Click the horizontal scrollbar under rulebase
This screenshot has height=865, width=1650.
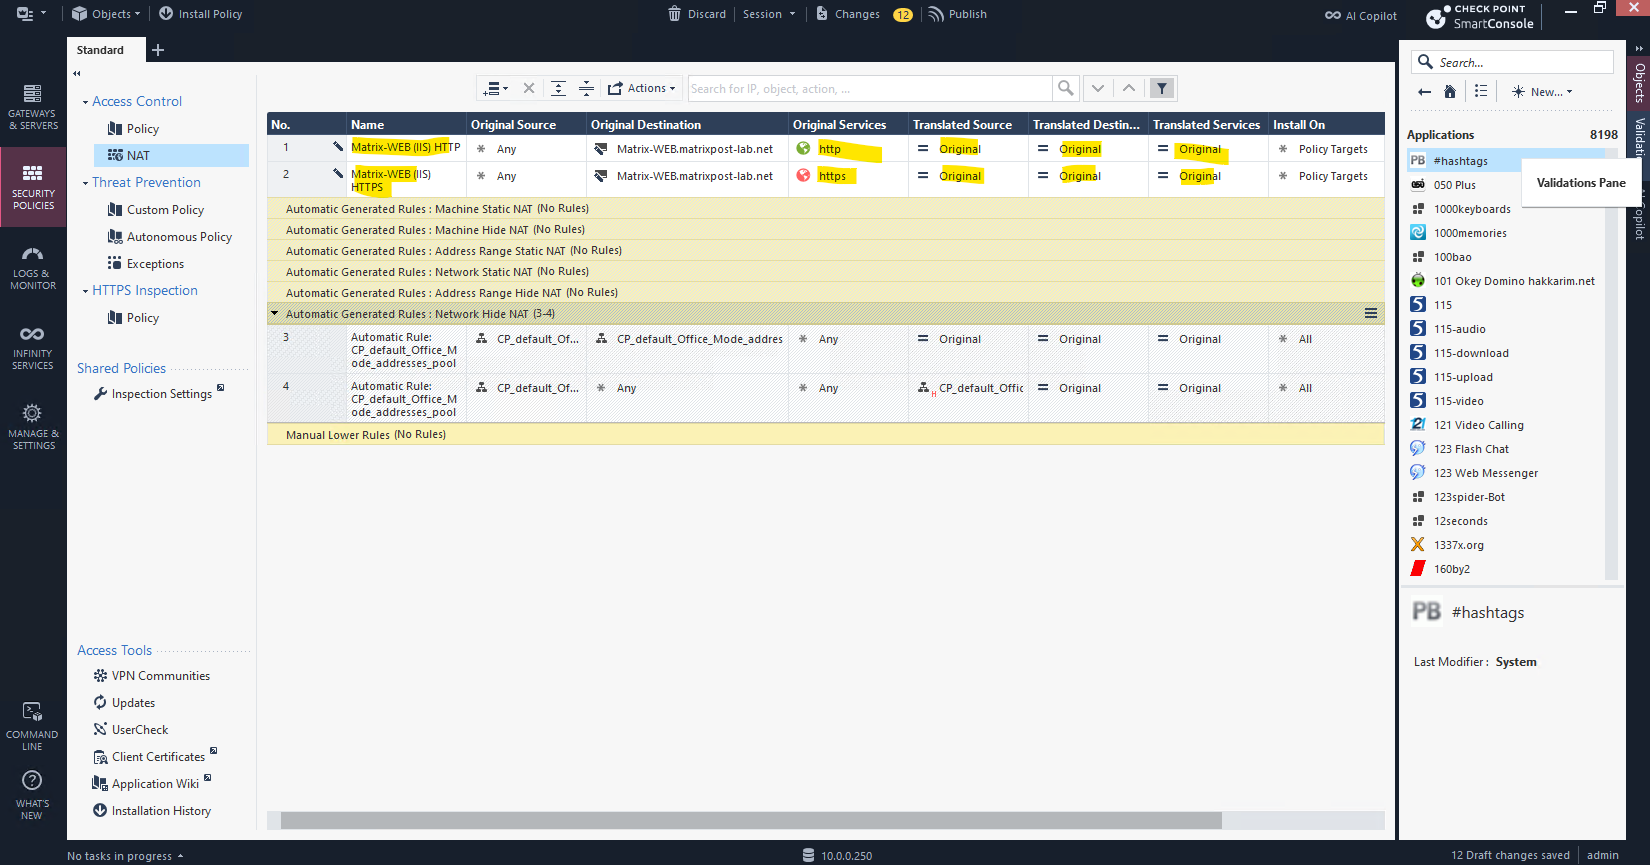[x=750, y=820]
